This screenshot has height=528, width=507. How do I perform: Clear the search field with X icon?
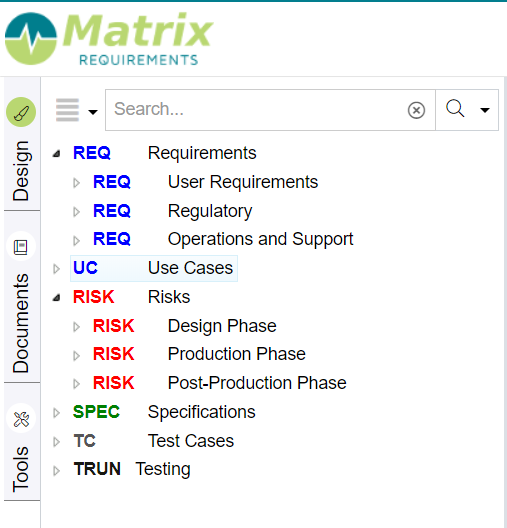416,110
